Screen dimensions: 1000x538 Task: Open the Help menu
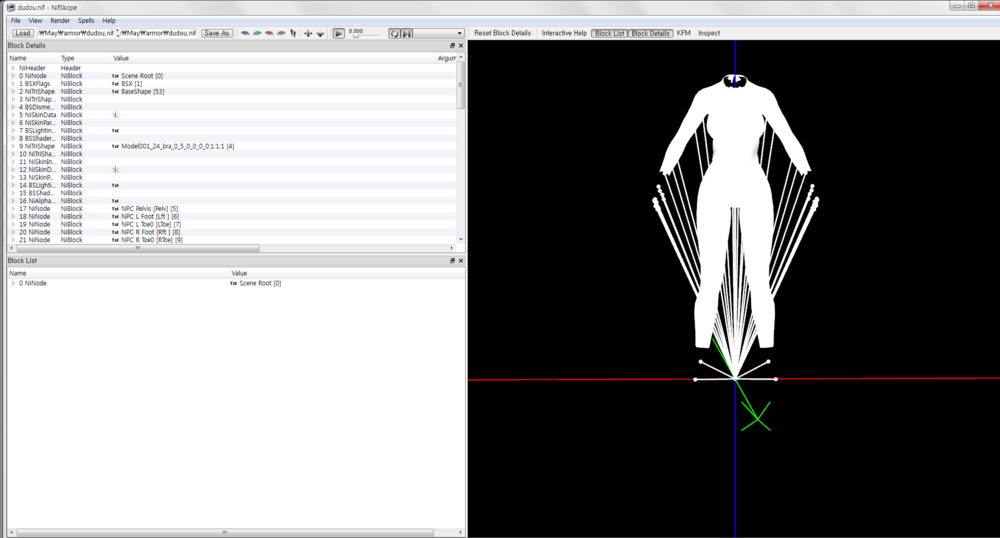[x=109, y=20]
